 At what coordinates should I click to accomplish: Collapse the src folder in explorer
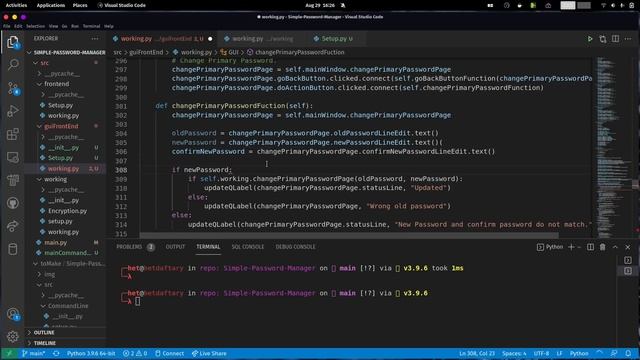[x=36, y=63]
